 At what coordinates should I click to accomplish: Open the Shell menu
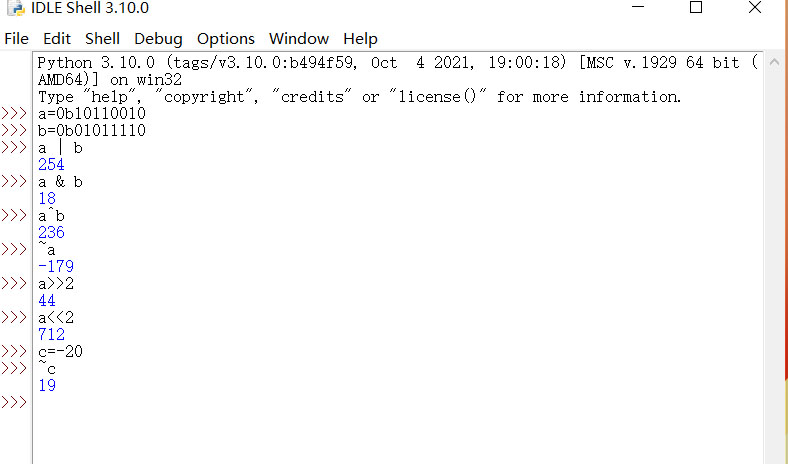[102, 39]
